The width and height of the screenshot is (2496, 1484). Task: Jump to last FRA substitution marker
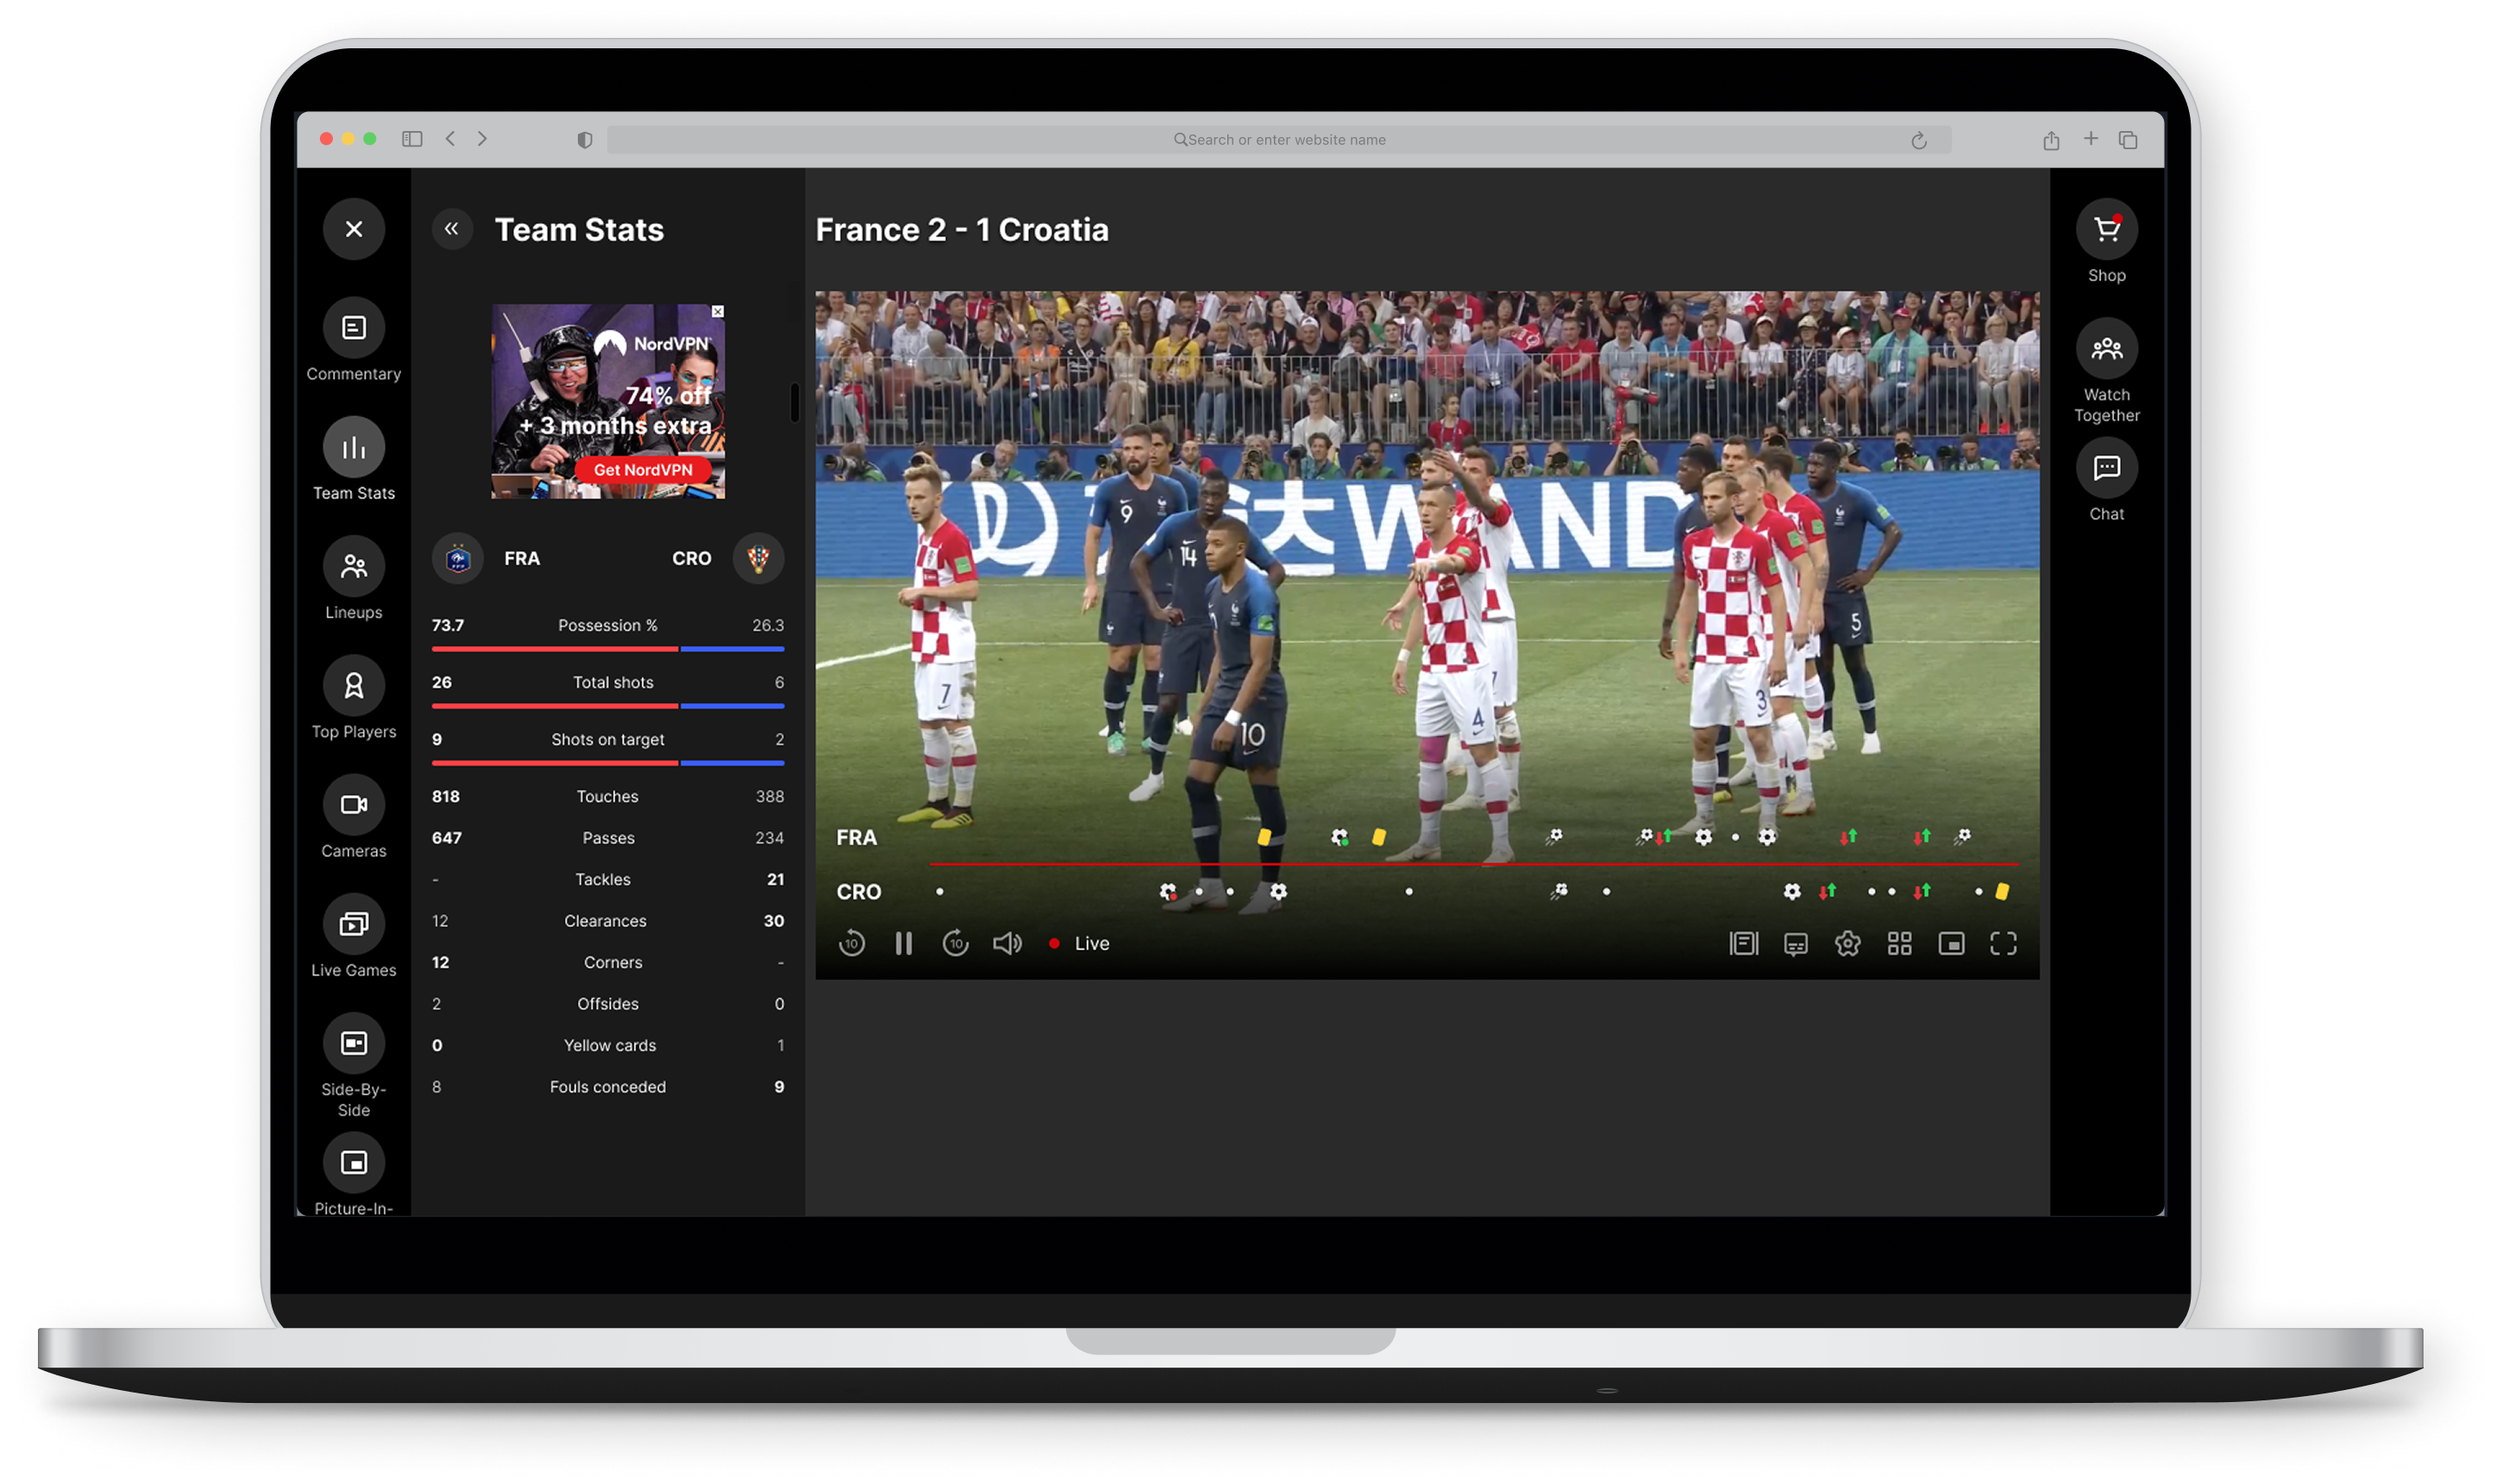[x=1921, y=837]
